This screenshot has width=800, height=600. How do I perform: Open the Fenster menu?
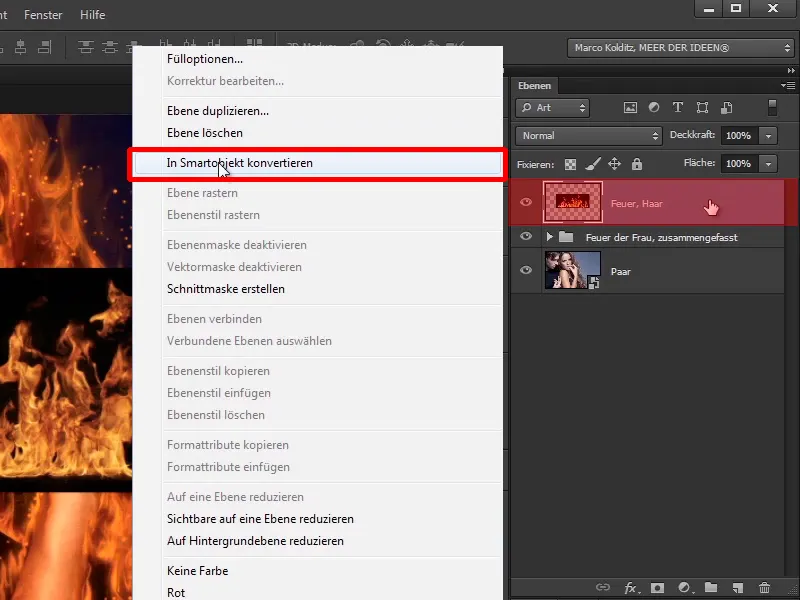43,15
